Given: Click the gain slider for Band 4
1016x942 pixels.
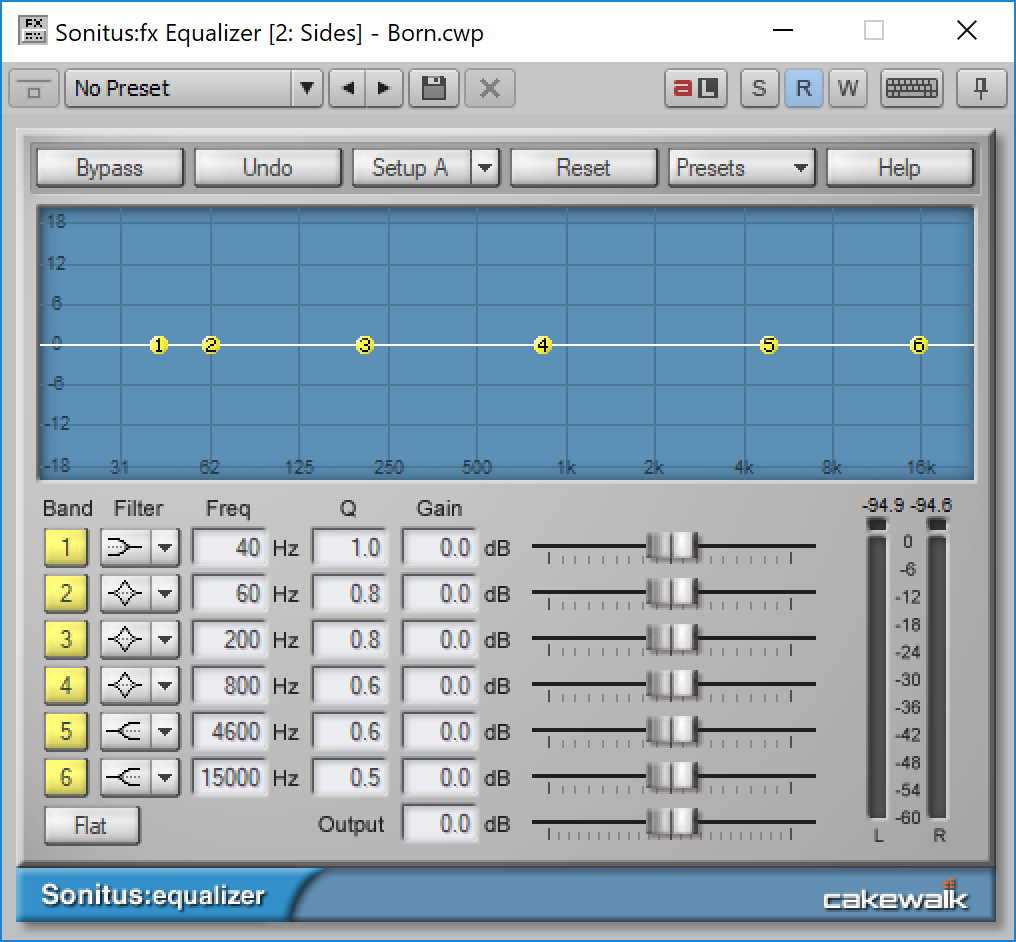Looking at the screenshot, I should [x=673, y=685].
